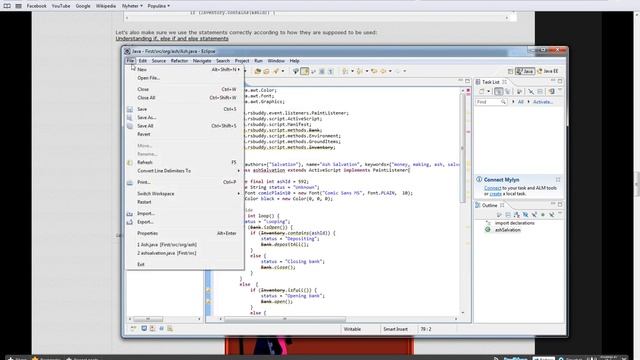The height and width of the screenshot is (360, 640).
Task: Click the Next Annotation toolbar icon
Action: [x=345, y=71]
